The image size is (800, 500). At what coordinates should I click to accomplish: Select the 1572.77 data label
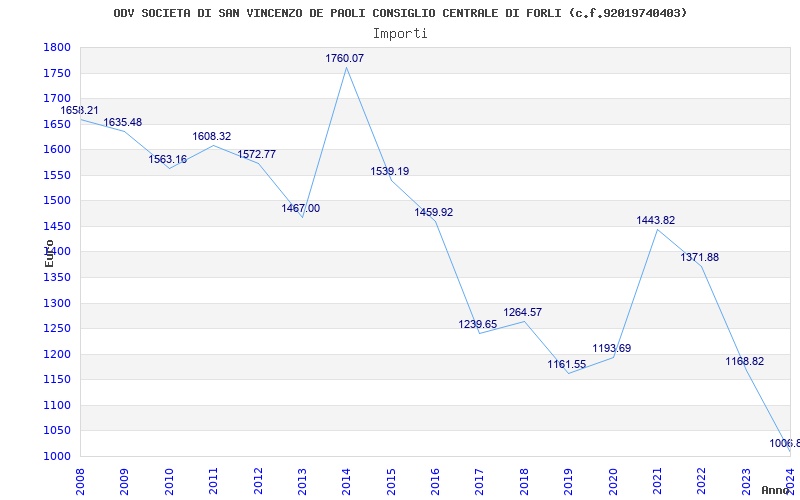point(257,154)
